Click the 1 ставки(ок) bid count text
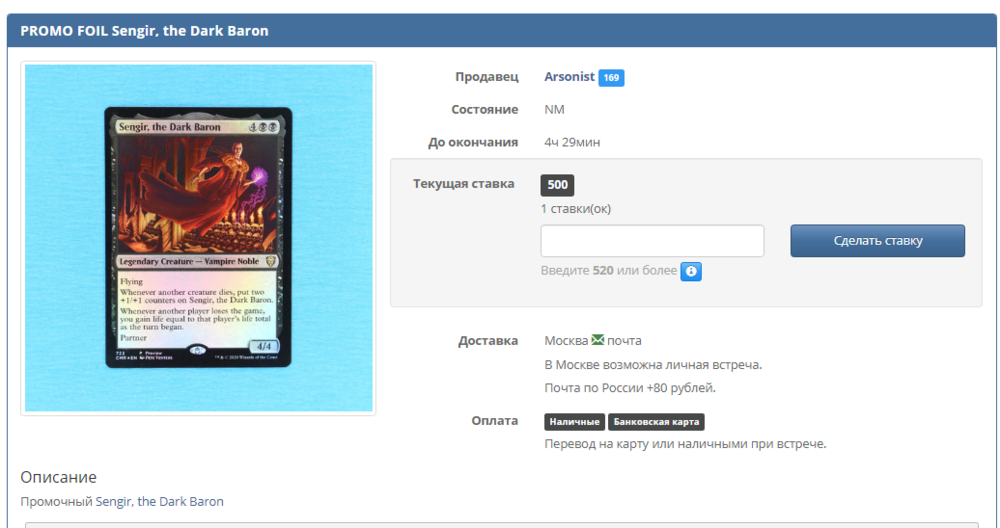Image resolution: width=1000 pixels, height=528 pixels. (x=575, y=209)
